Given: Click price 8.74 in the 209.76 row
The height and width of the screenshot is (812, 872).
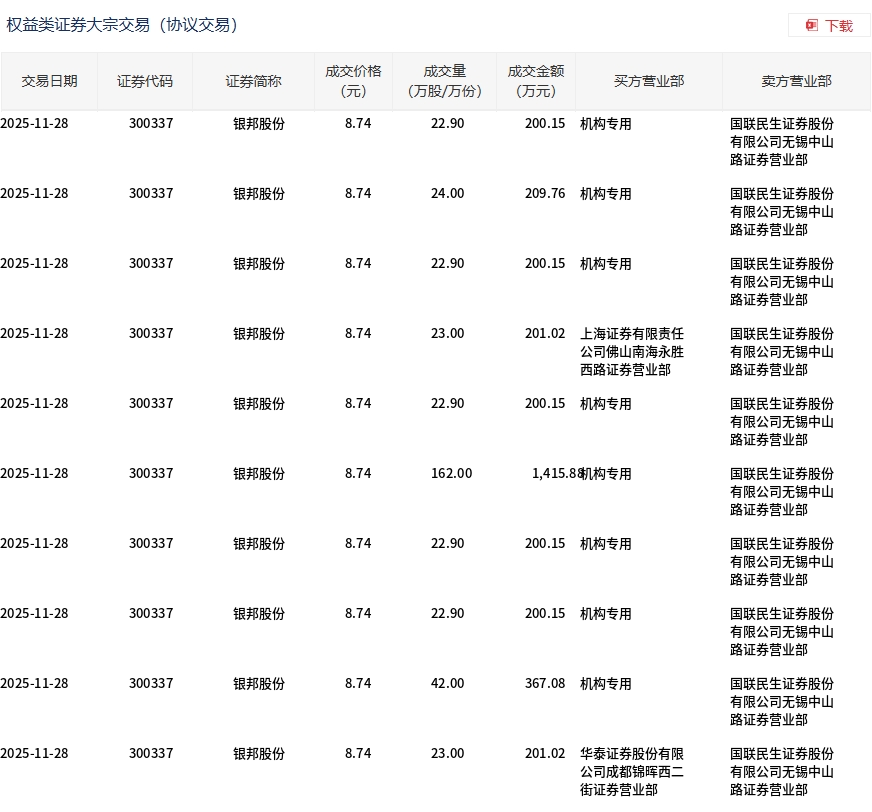Looking at the screenshot, I should coord(358,194).
